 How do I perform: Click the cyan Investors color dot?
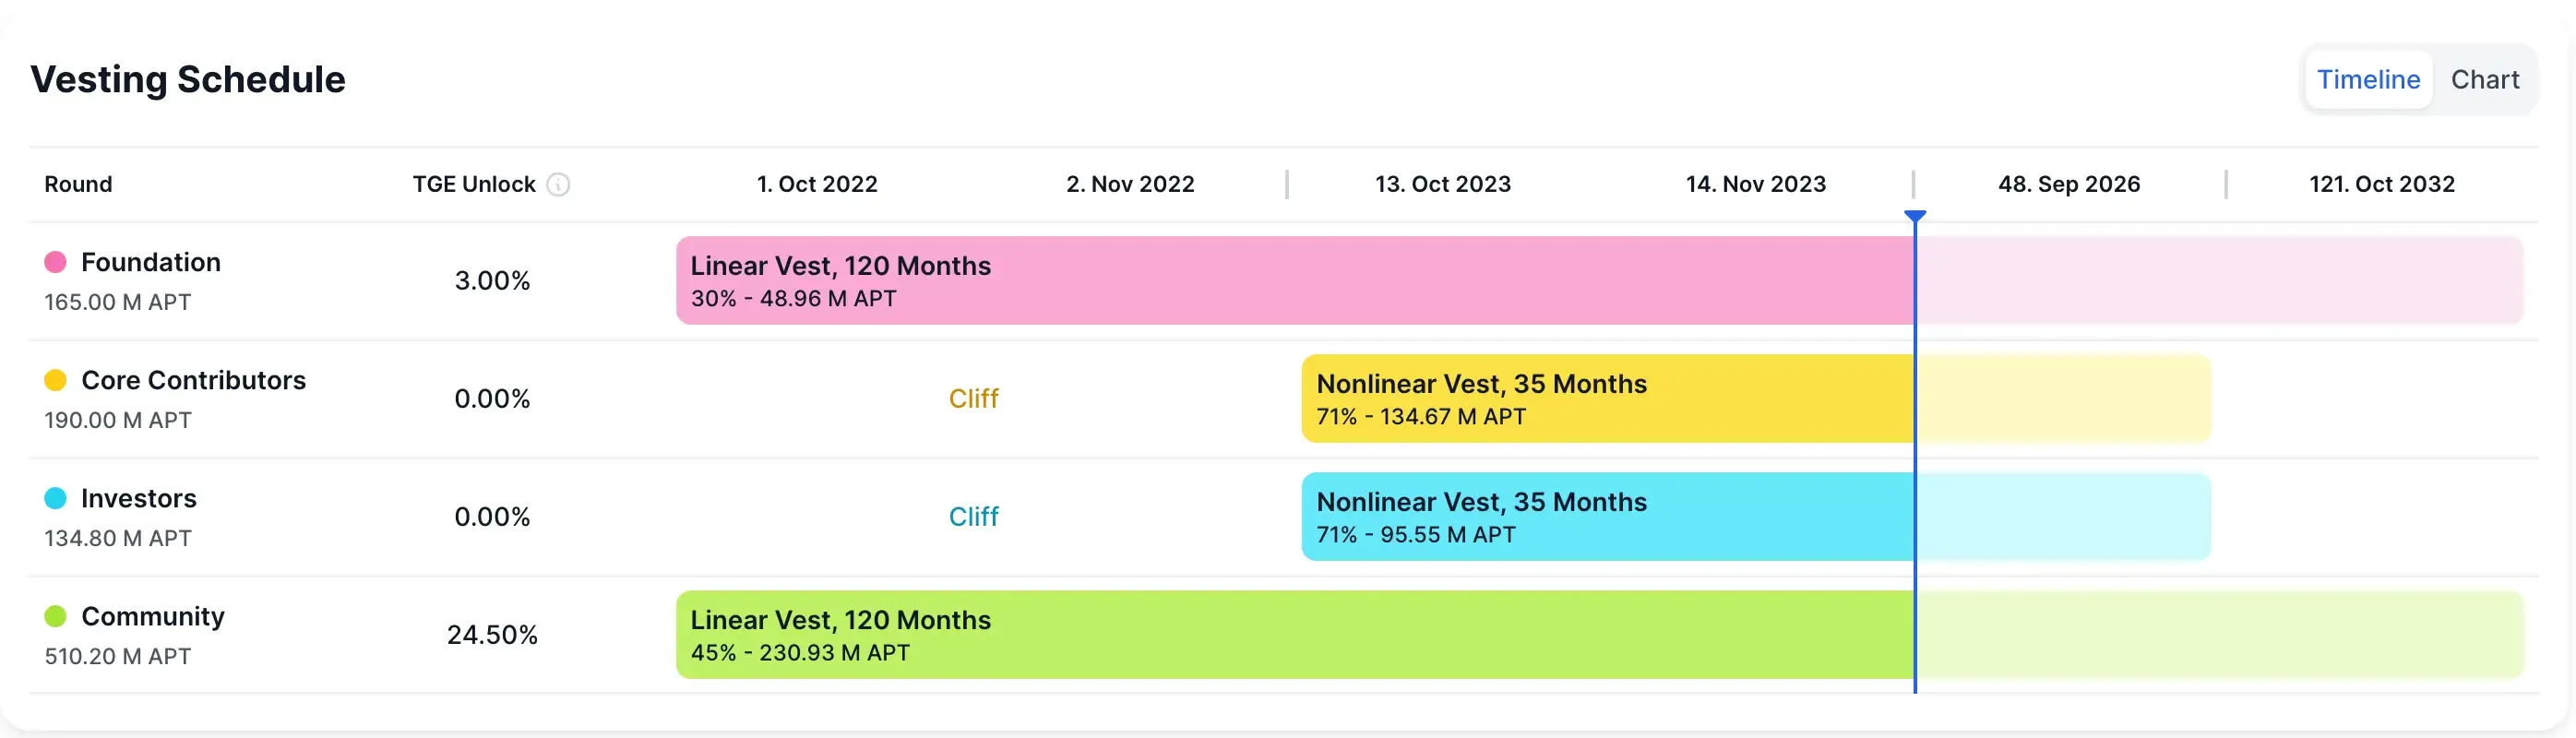click(56, 498)
